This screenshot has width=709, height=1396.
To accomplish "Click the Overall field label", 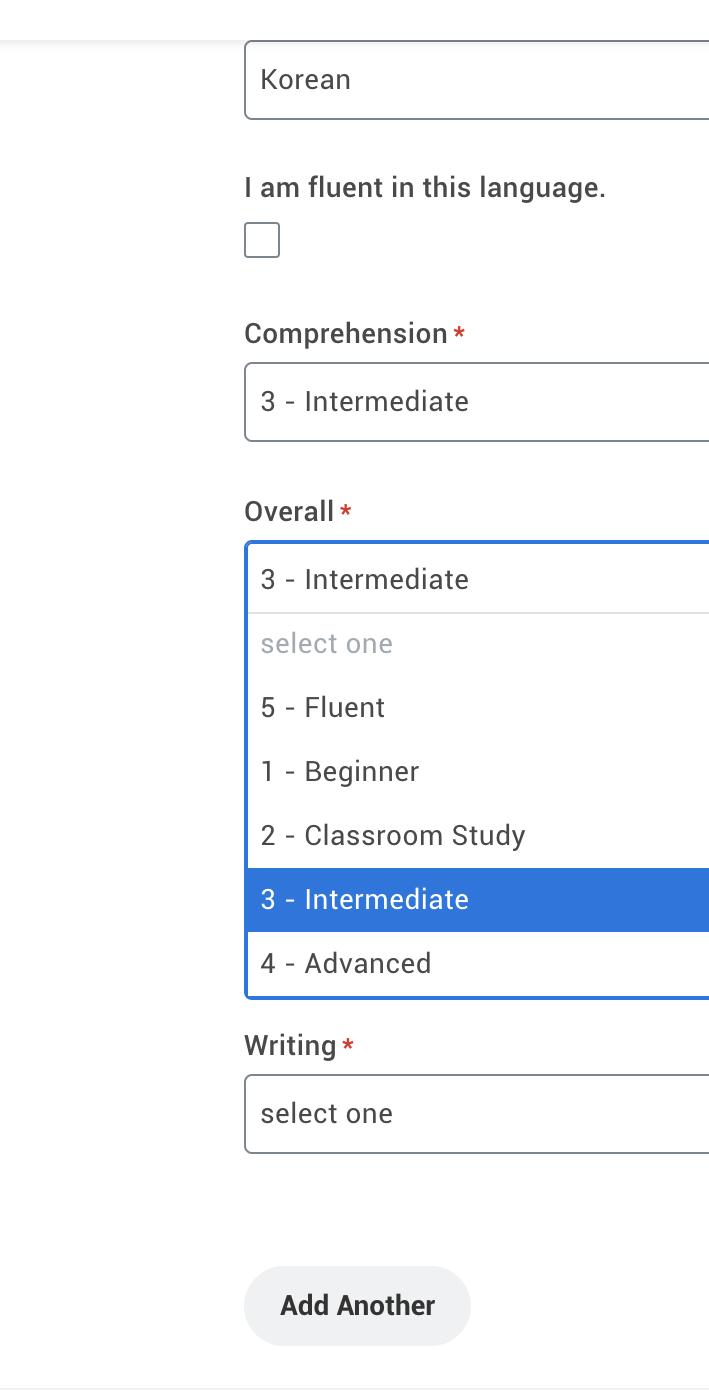I will point(289,512).
